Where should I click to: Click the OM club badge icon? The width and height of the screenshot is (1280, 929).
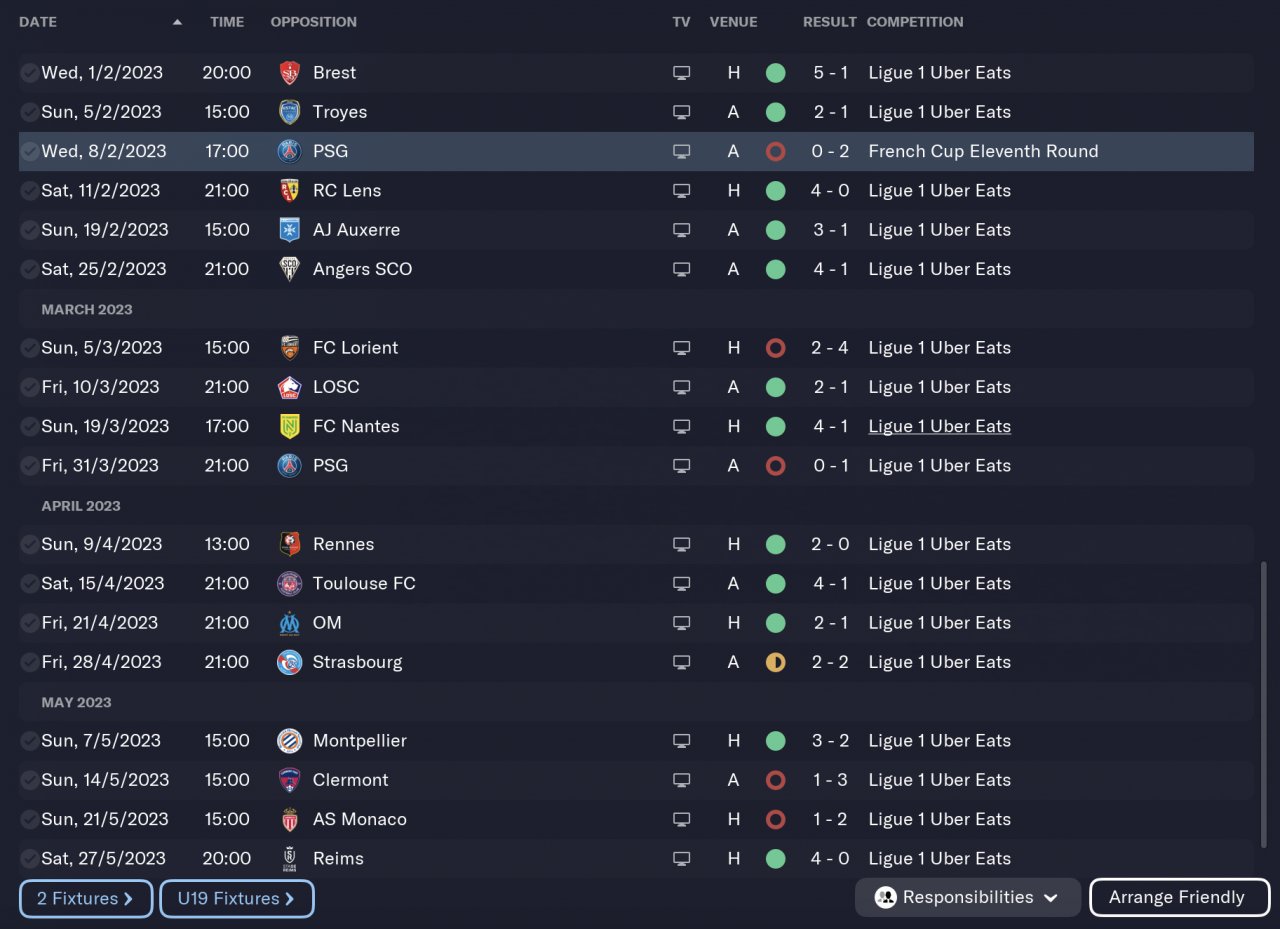pos(289,623)
